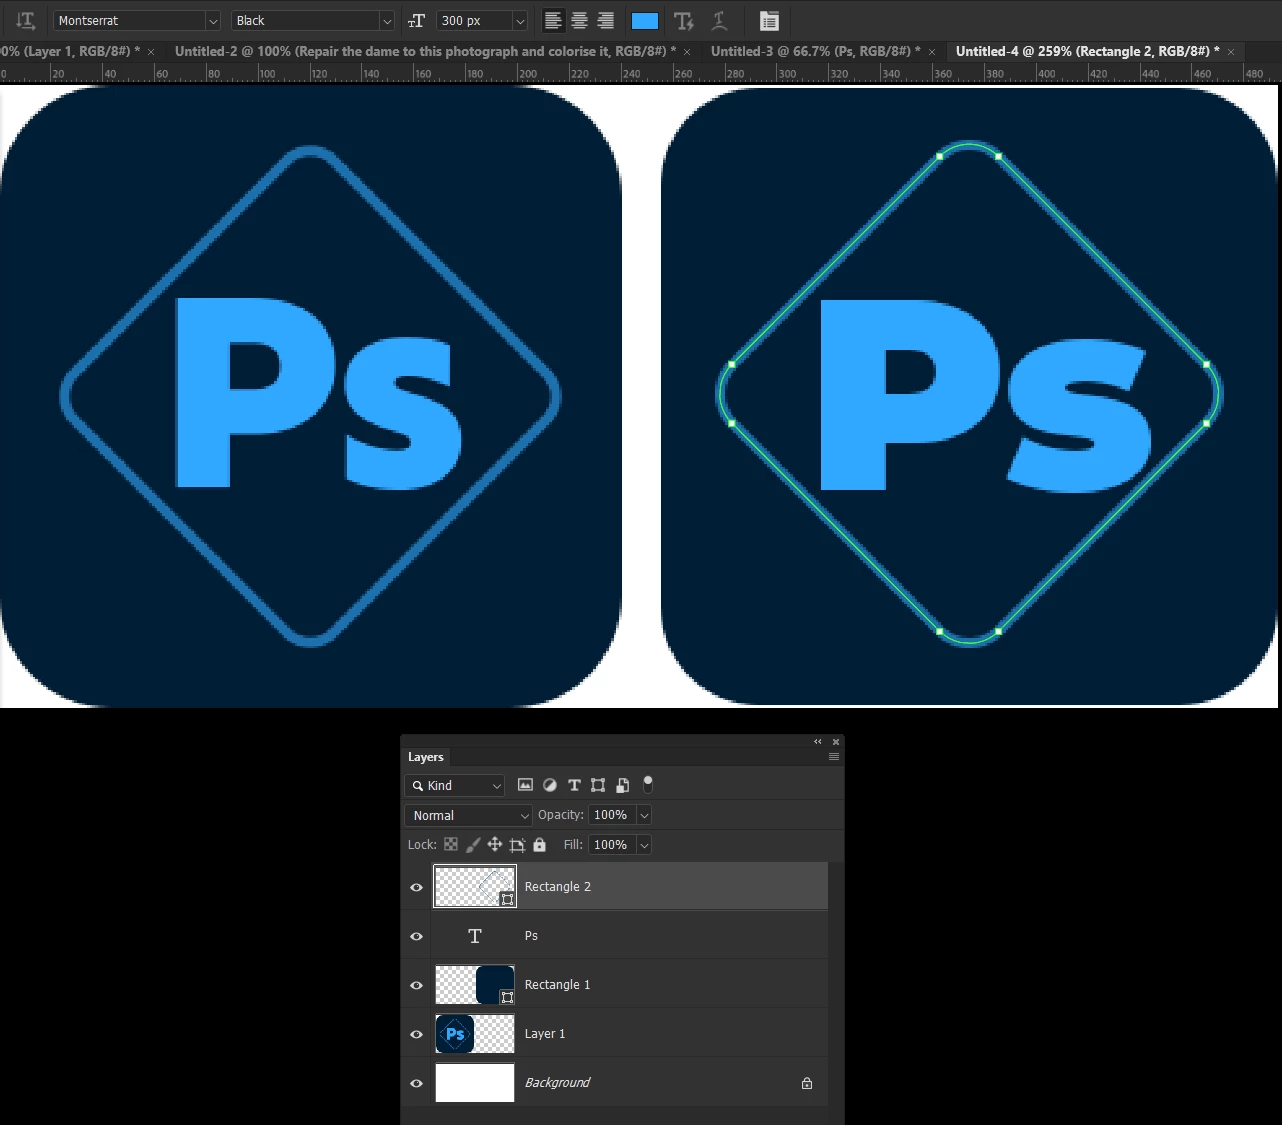Expand the Fill slider dropdown arrow
This screenshot has height=1125, width=1282.
[644, 845]
